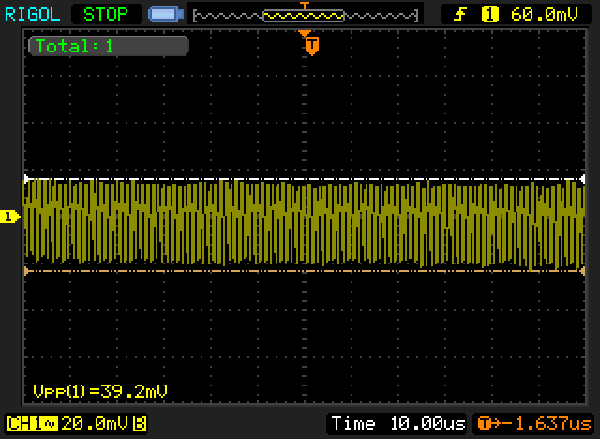Viewport: 600px width, 439px height.
Task: Click the rising edge trigger icon
Action: (x=460, y=15)
